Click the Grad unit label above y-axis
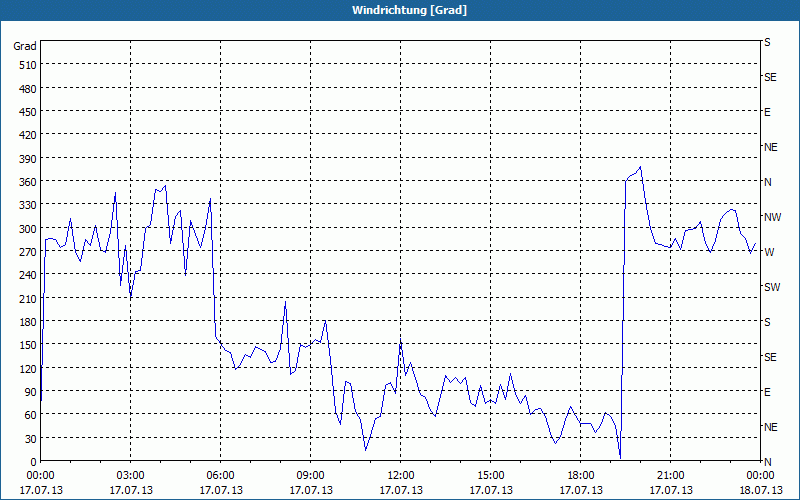This screenshot has height=500, width=800. 24,46
